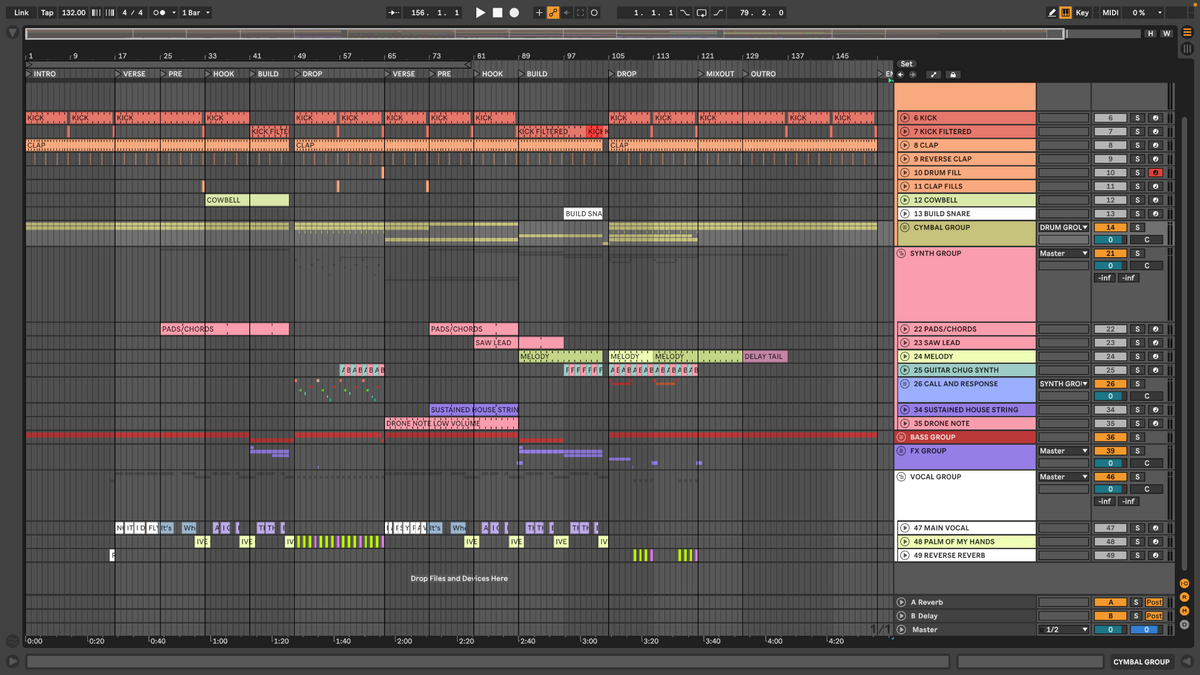Image resolution: width=1200 pixels, height=675 pixels.
Task: Unfold the BASS GROUP track
Action: click(903, 437)
